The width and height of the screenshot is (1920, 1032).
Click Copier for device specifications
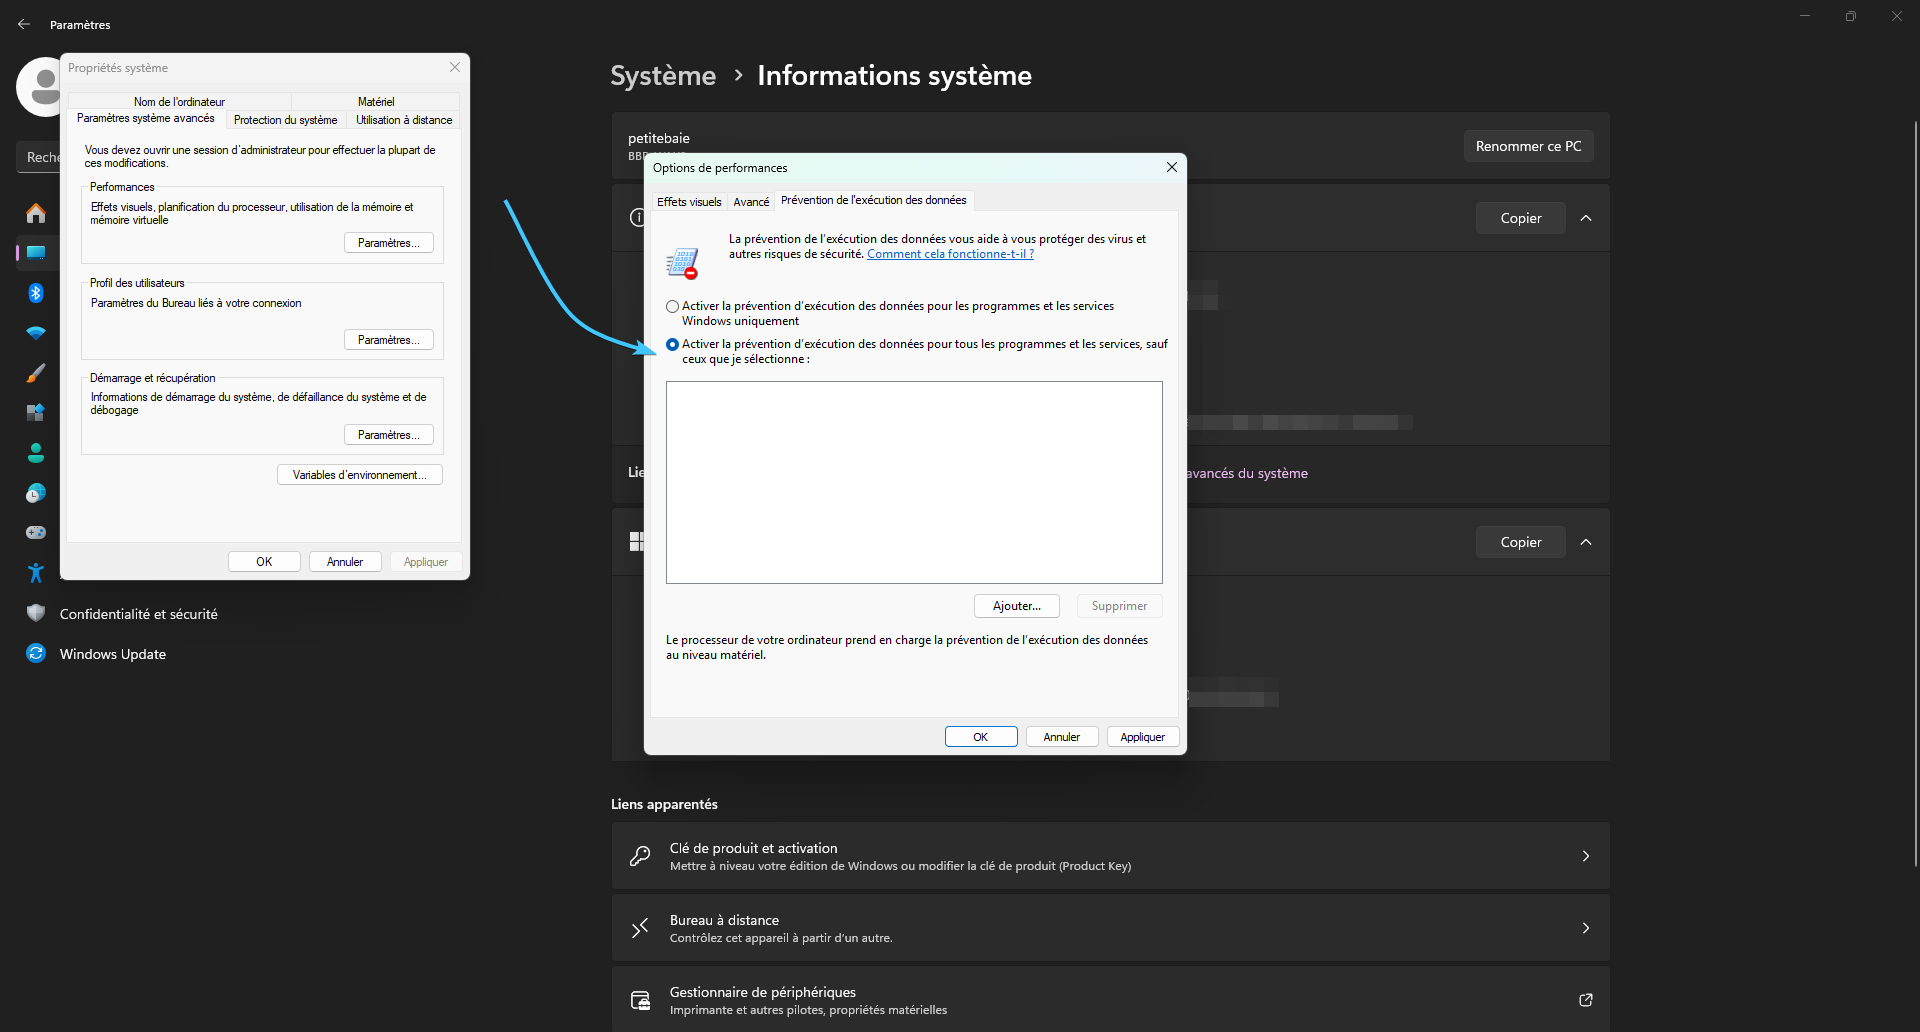click(x=1521, y=218)
